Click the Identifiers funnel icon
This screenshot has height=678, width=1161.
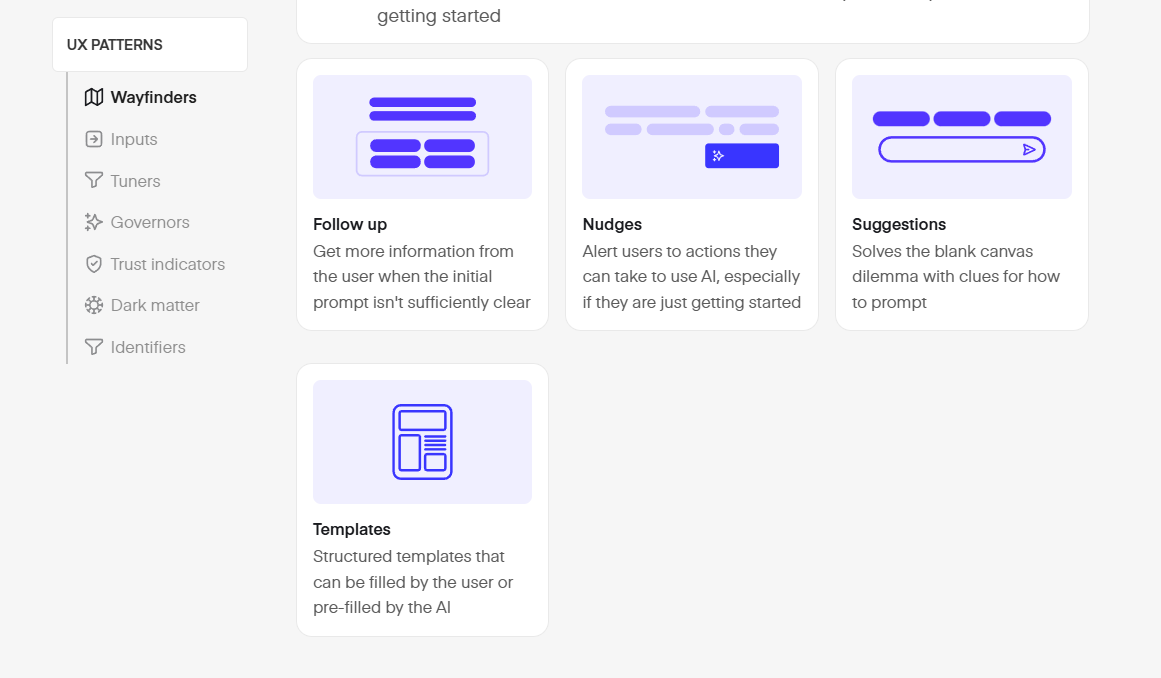(x=94, y=347)
